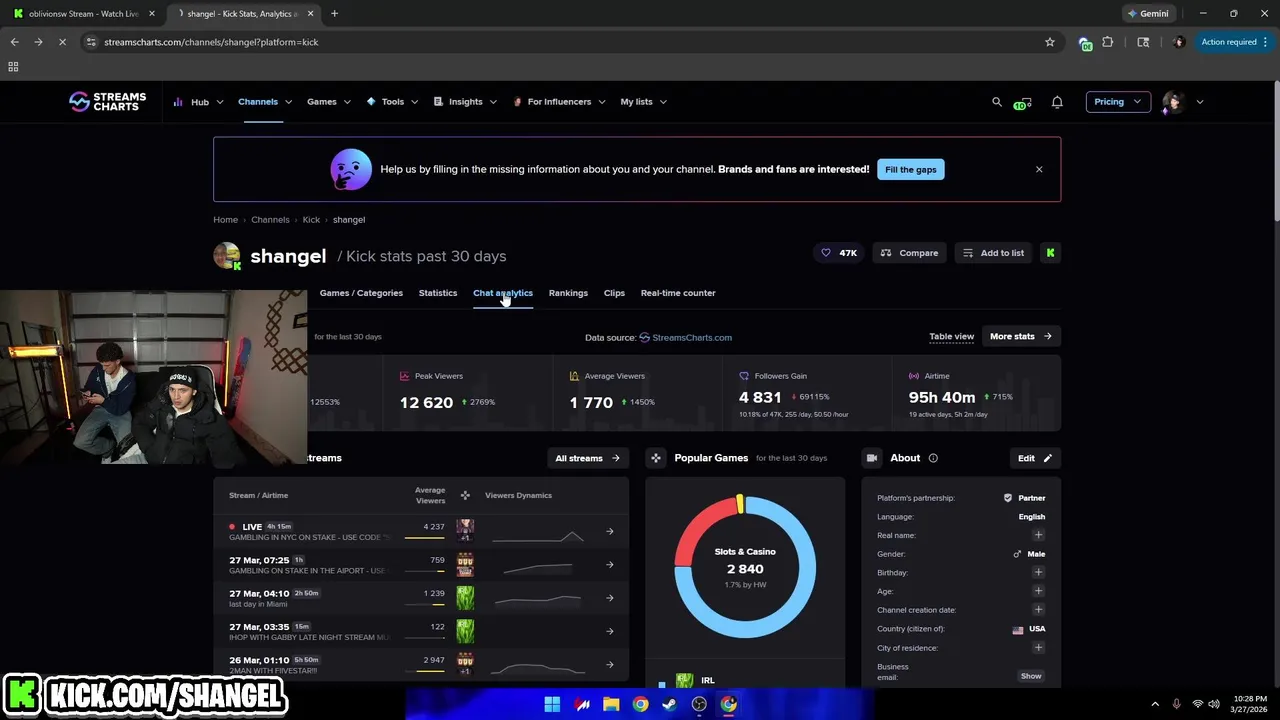This screenshot has height=720, width=1280.
Task: Follow the StreamsCharts.com data source link
Action: (686, 337)
